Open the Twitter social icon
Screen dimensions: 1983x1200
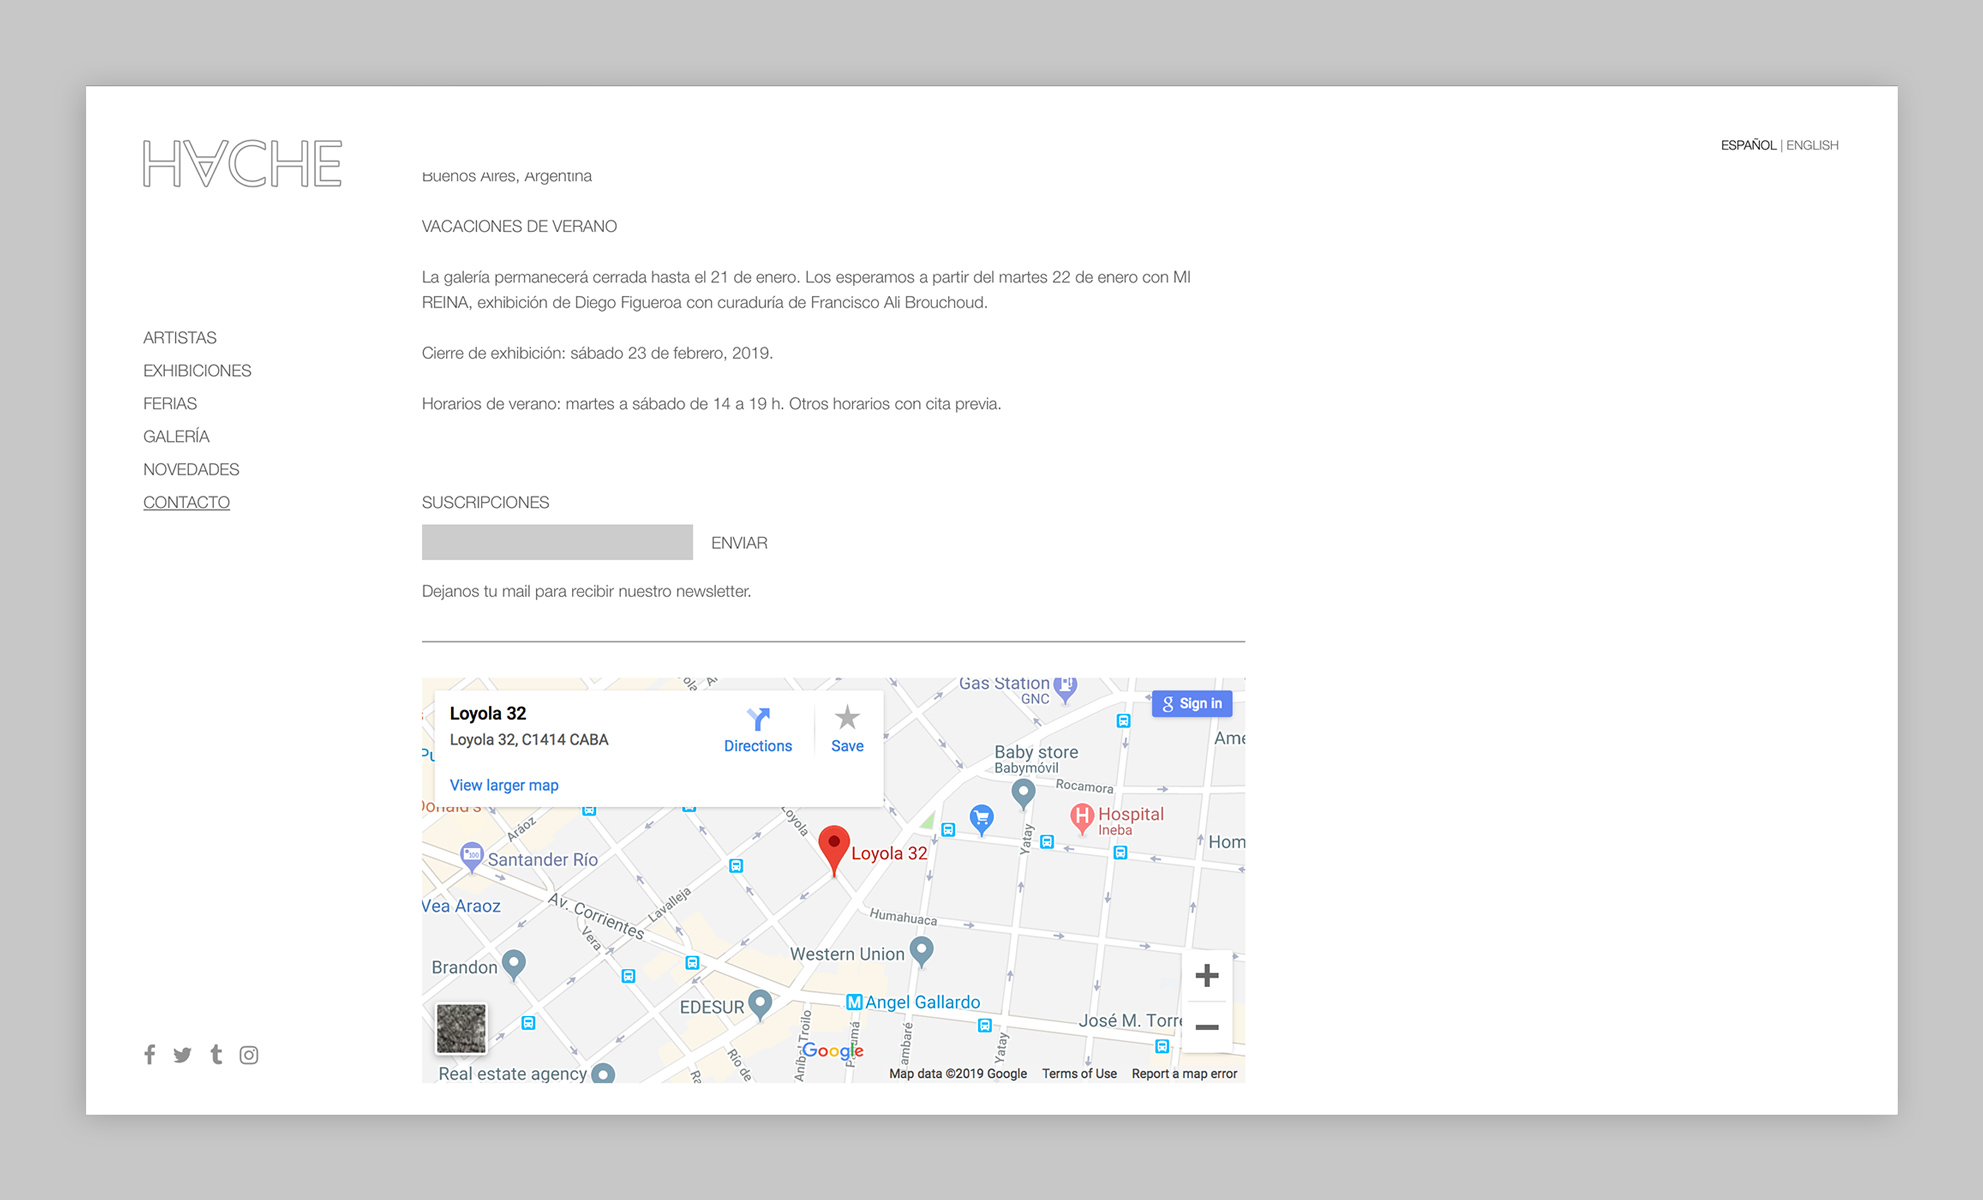tap(182, 1054)
